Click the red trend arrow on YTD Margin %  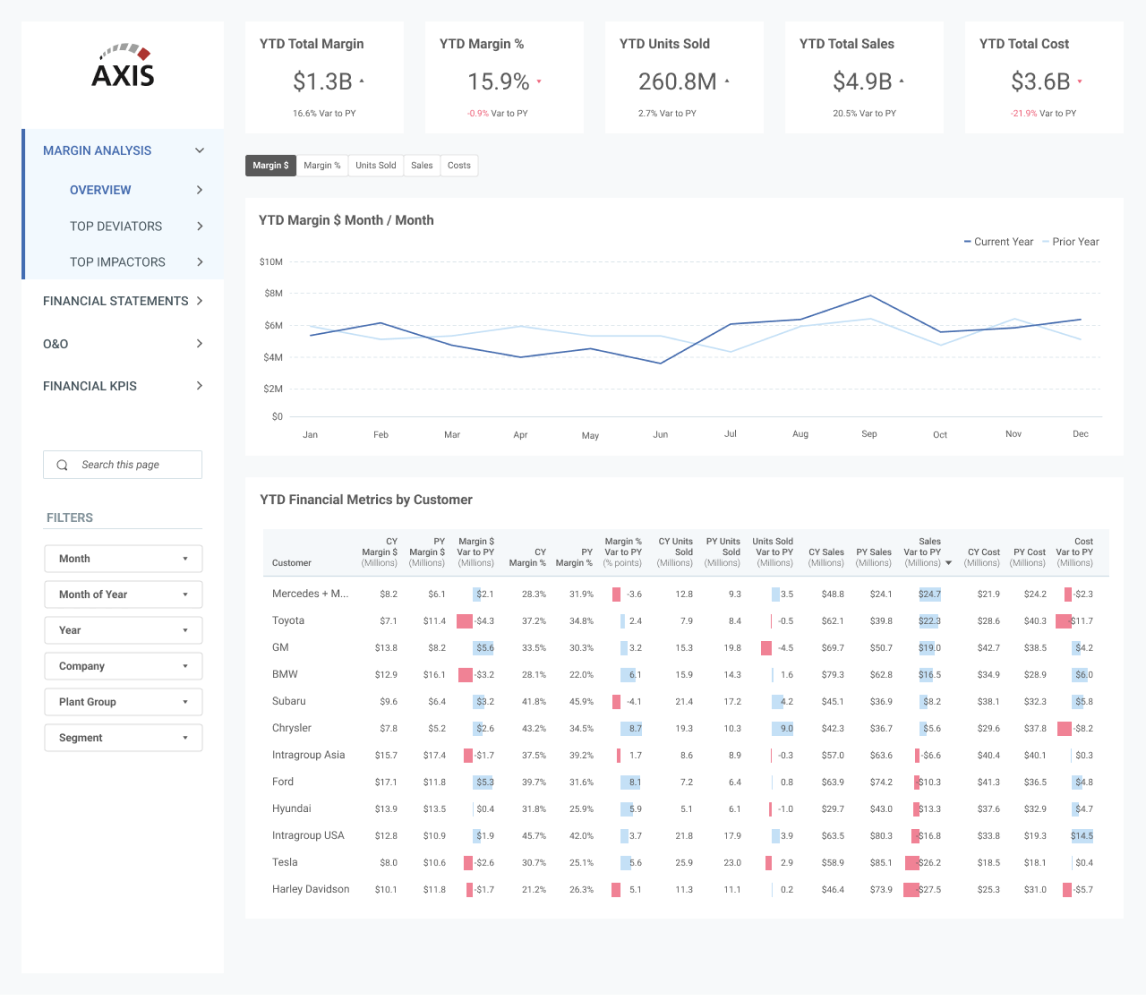pyautogui.click(x=539, y=81)
